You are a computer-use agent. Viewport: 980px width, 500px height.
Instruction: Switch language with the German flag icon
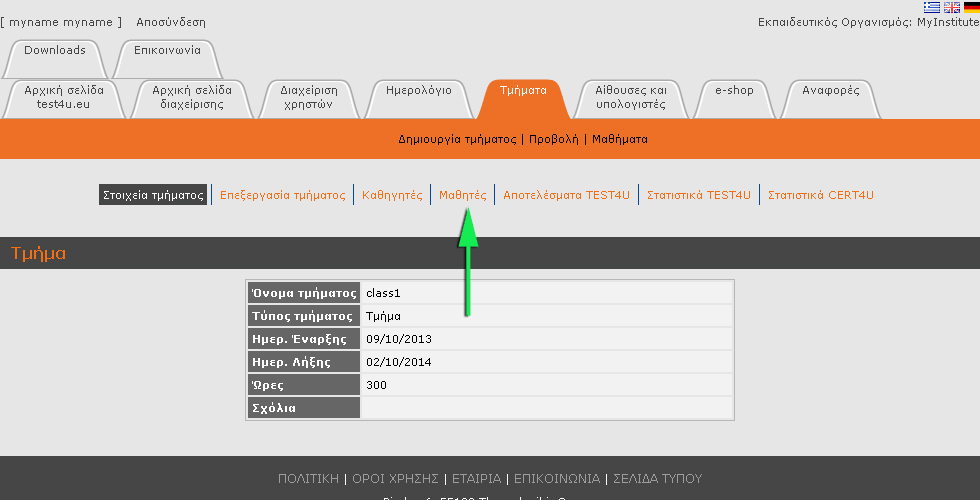971,7
